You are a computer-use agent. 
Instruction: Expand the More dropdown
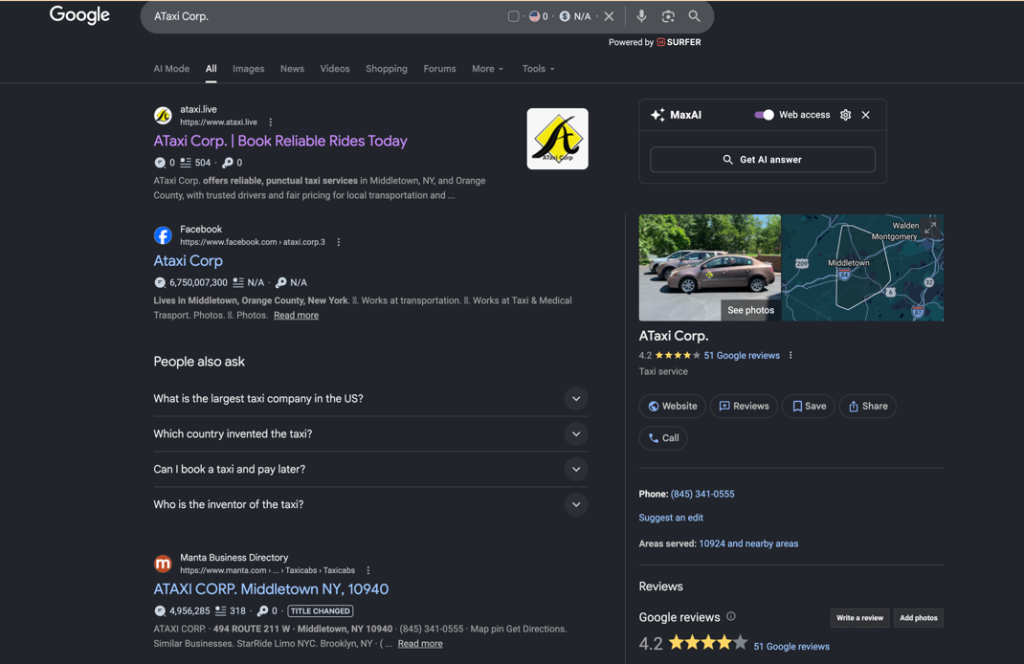[487, 69]
